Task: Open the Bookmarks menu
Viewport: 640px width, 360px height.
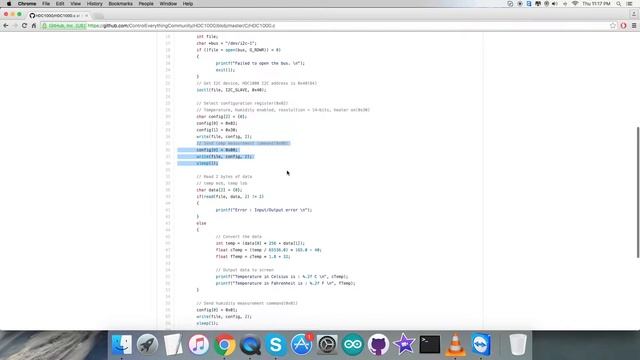Action: point(120,4)
